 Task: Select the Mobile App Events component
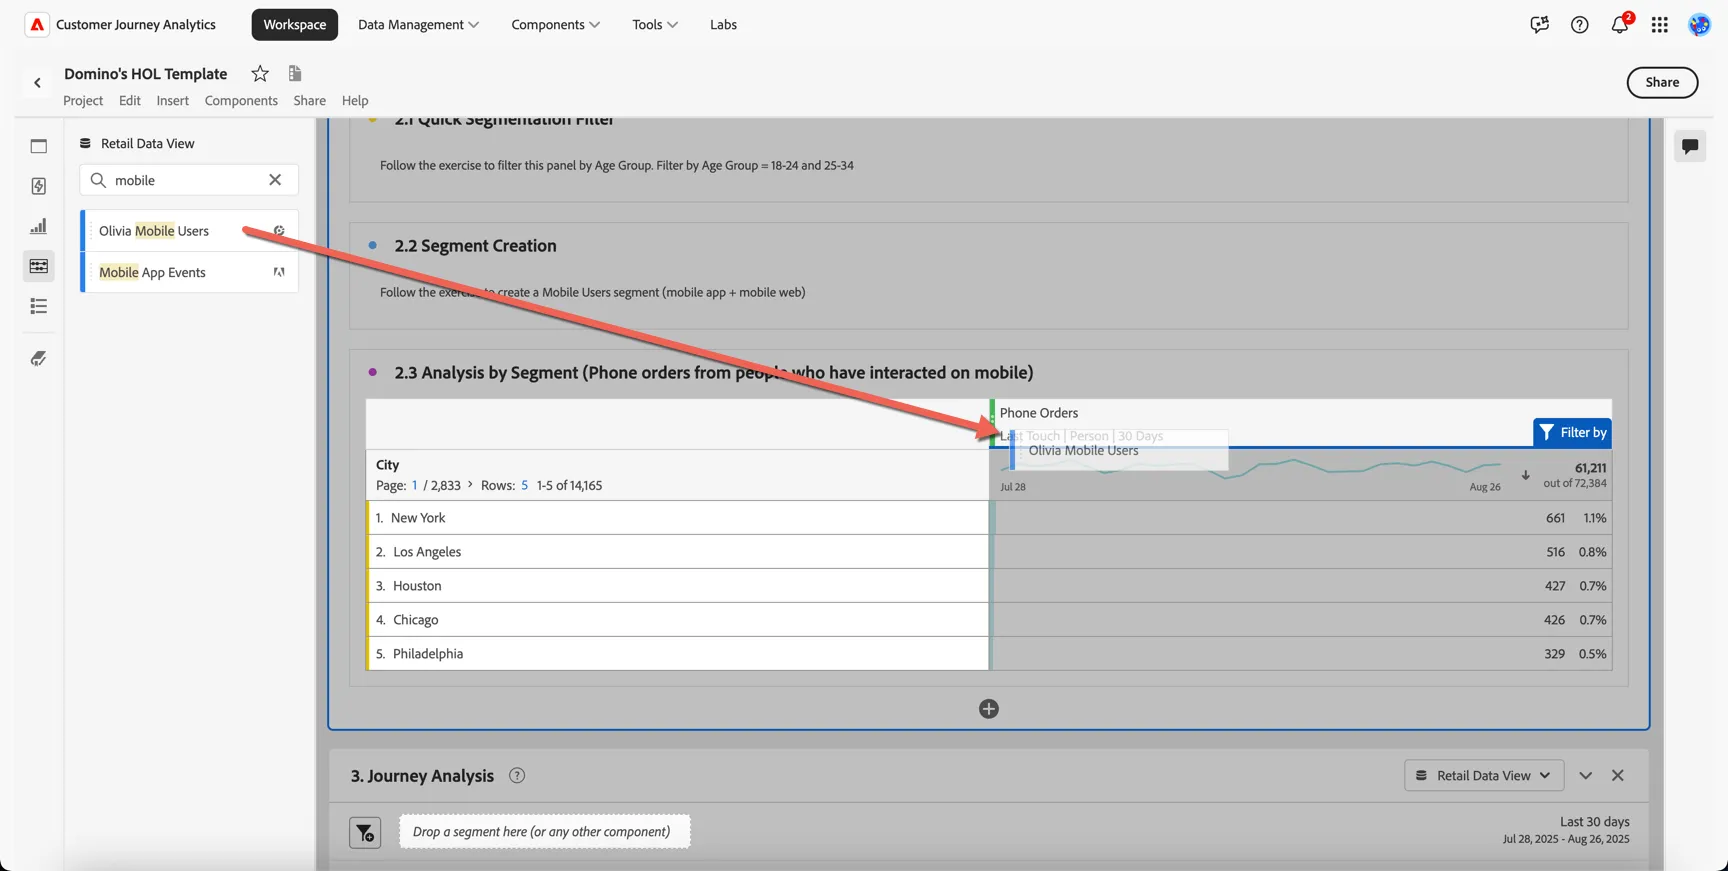(x=189, y=272)
